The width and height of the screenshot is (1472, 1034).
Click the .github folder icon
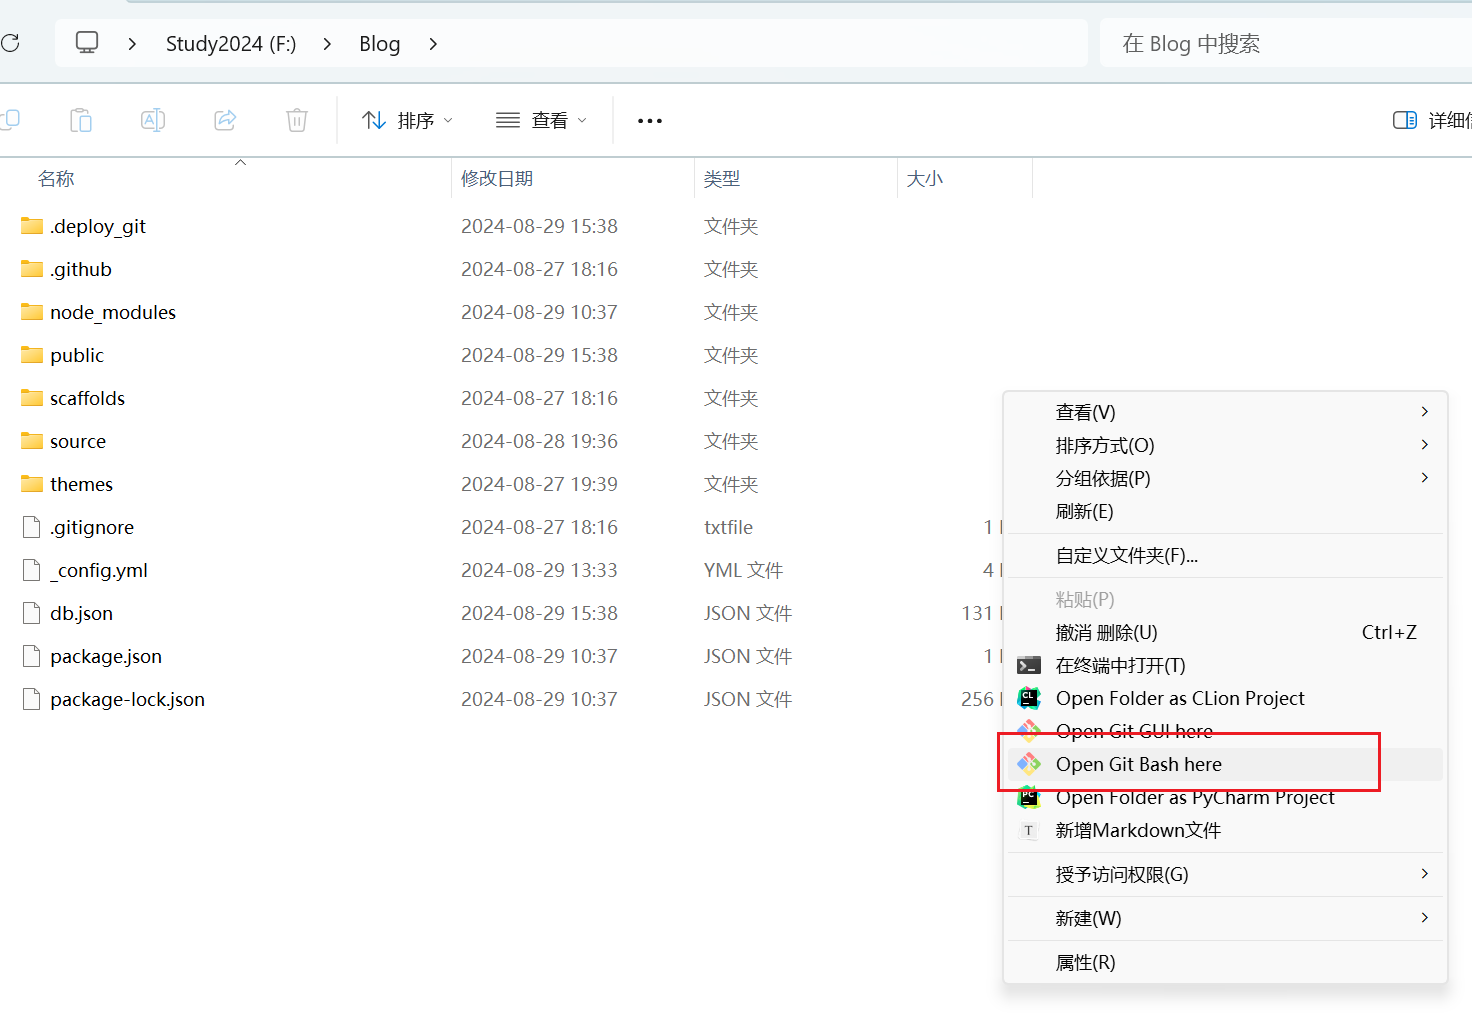coord(32,269)
